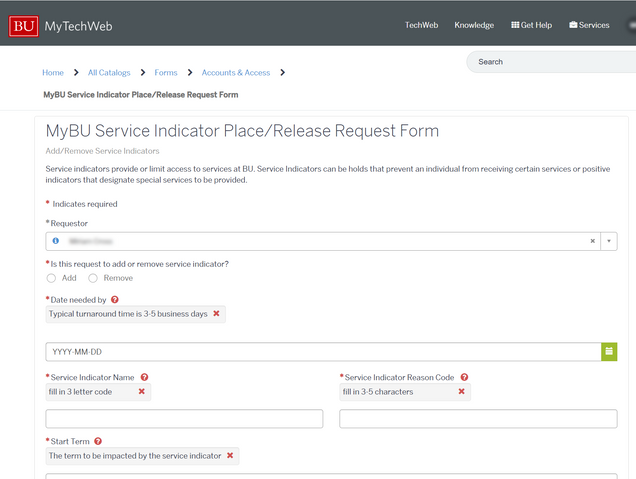Open the Get Help menu item
636x479 pixels.
coord(531,25)
